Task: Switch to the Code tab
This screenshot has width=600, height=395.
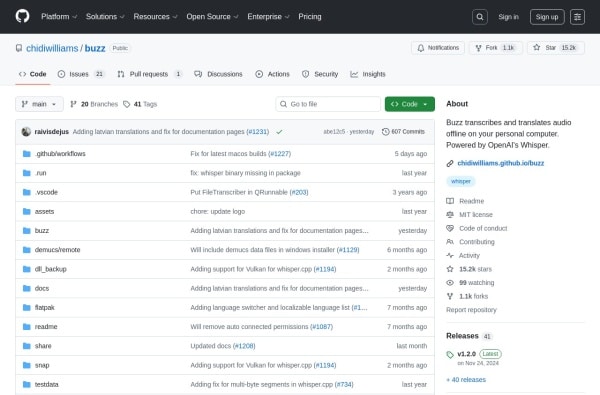Action: click(x=33, y=74)
